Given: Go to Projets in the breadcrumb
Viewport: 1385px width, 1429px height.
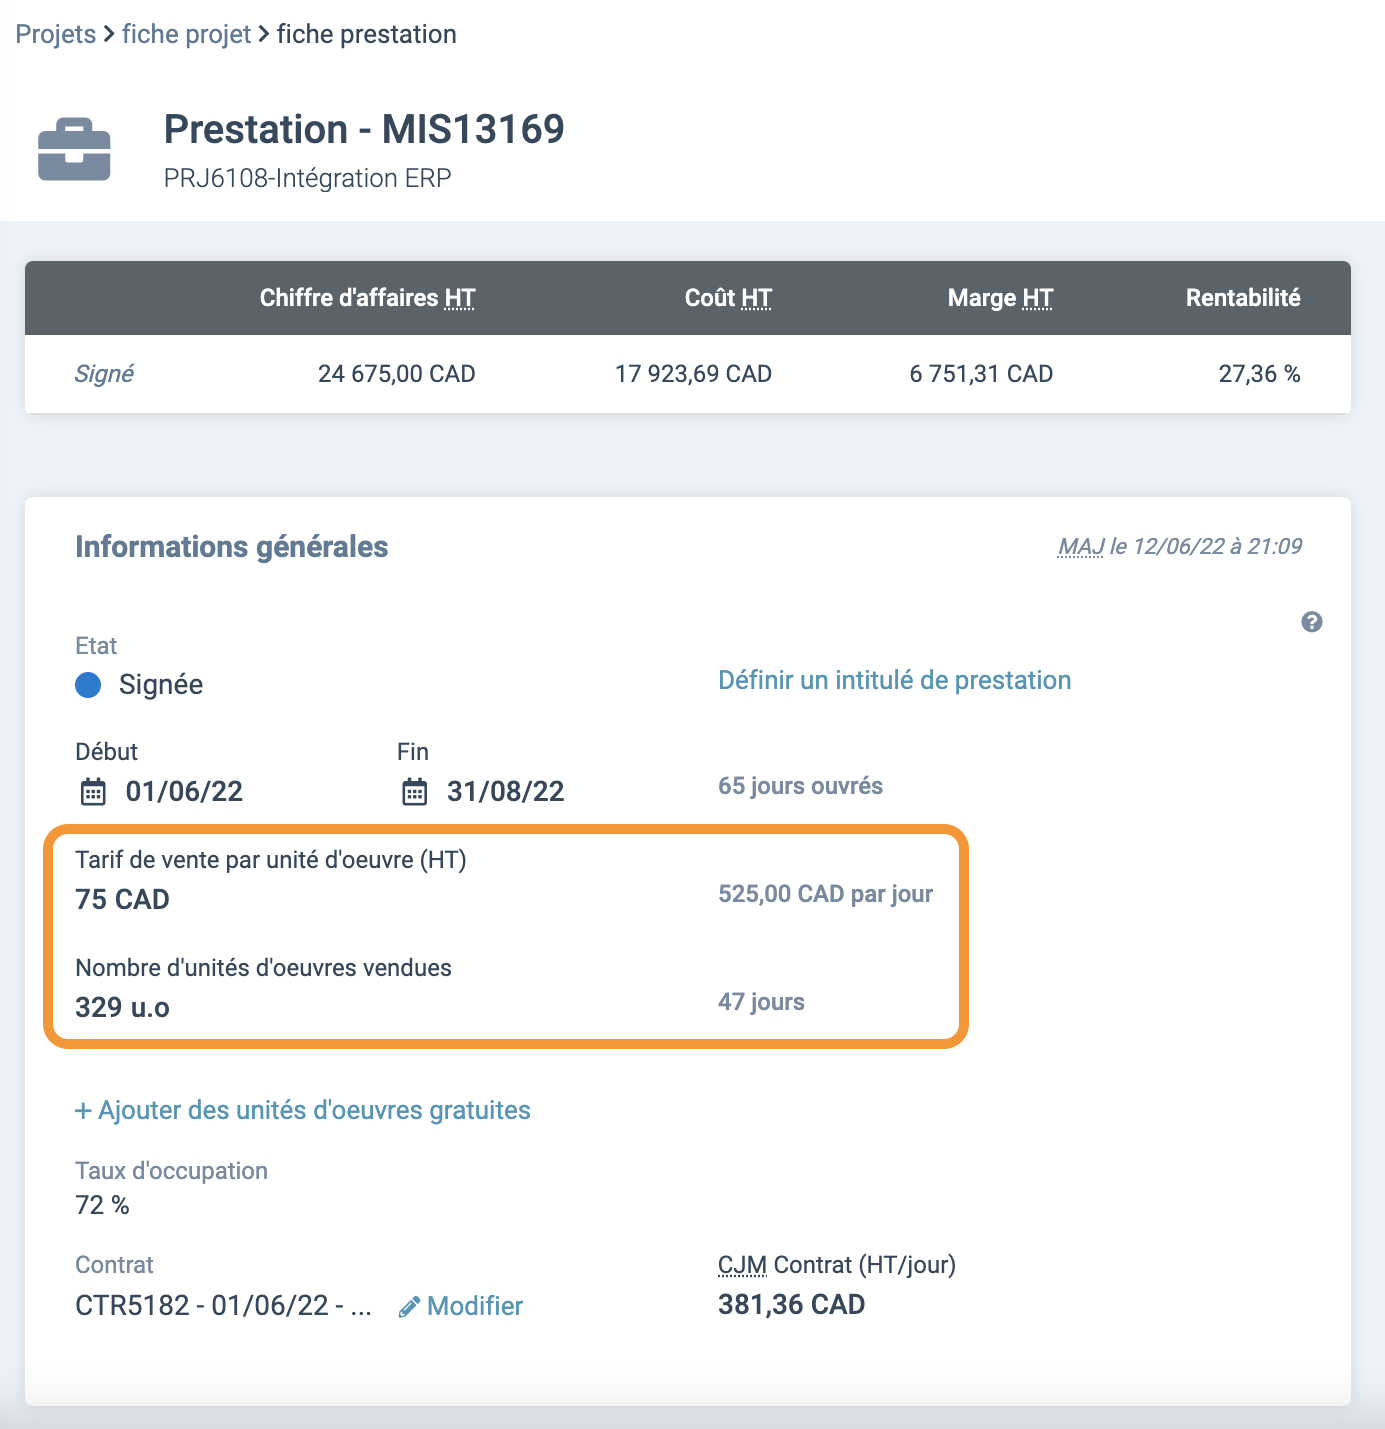Looking at the screenshot, I should pos(56,34).
